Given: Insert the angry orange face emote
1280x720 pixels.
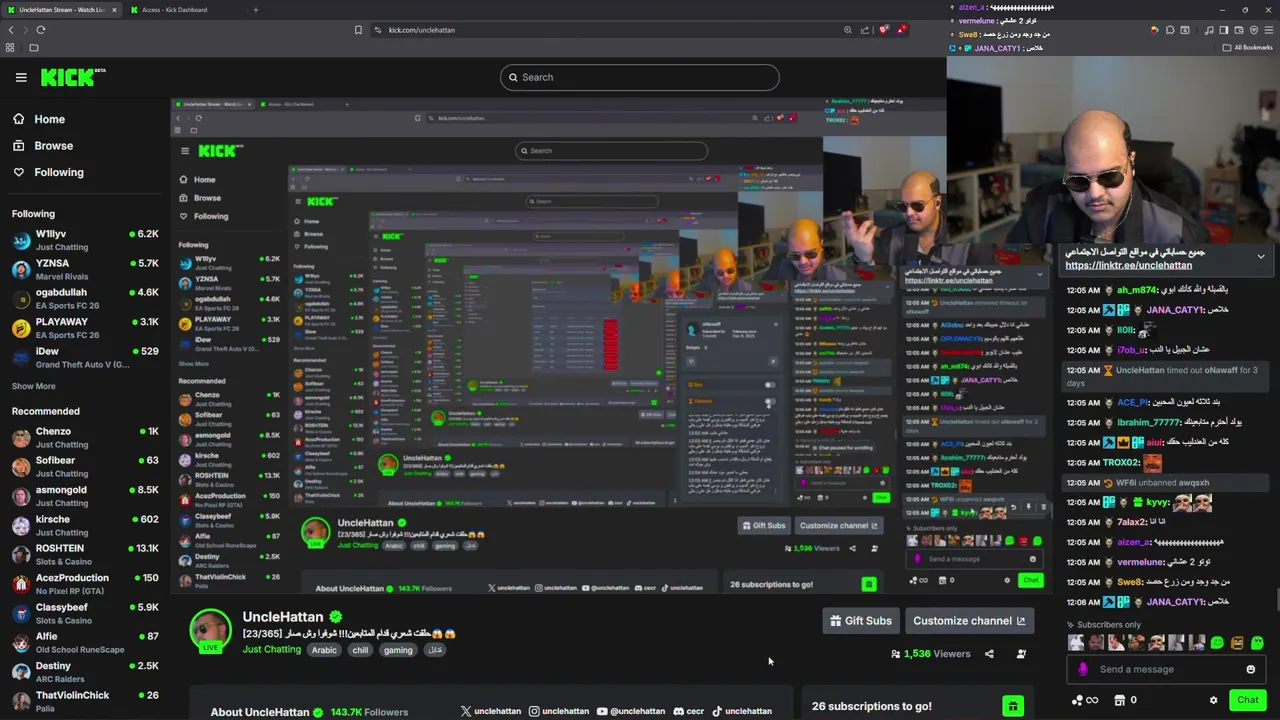Looking at the screenshot, I should pyautogui.click(x=1237, y=643).
